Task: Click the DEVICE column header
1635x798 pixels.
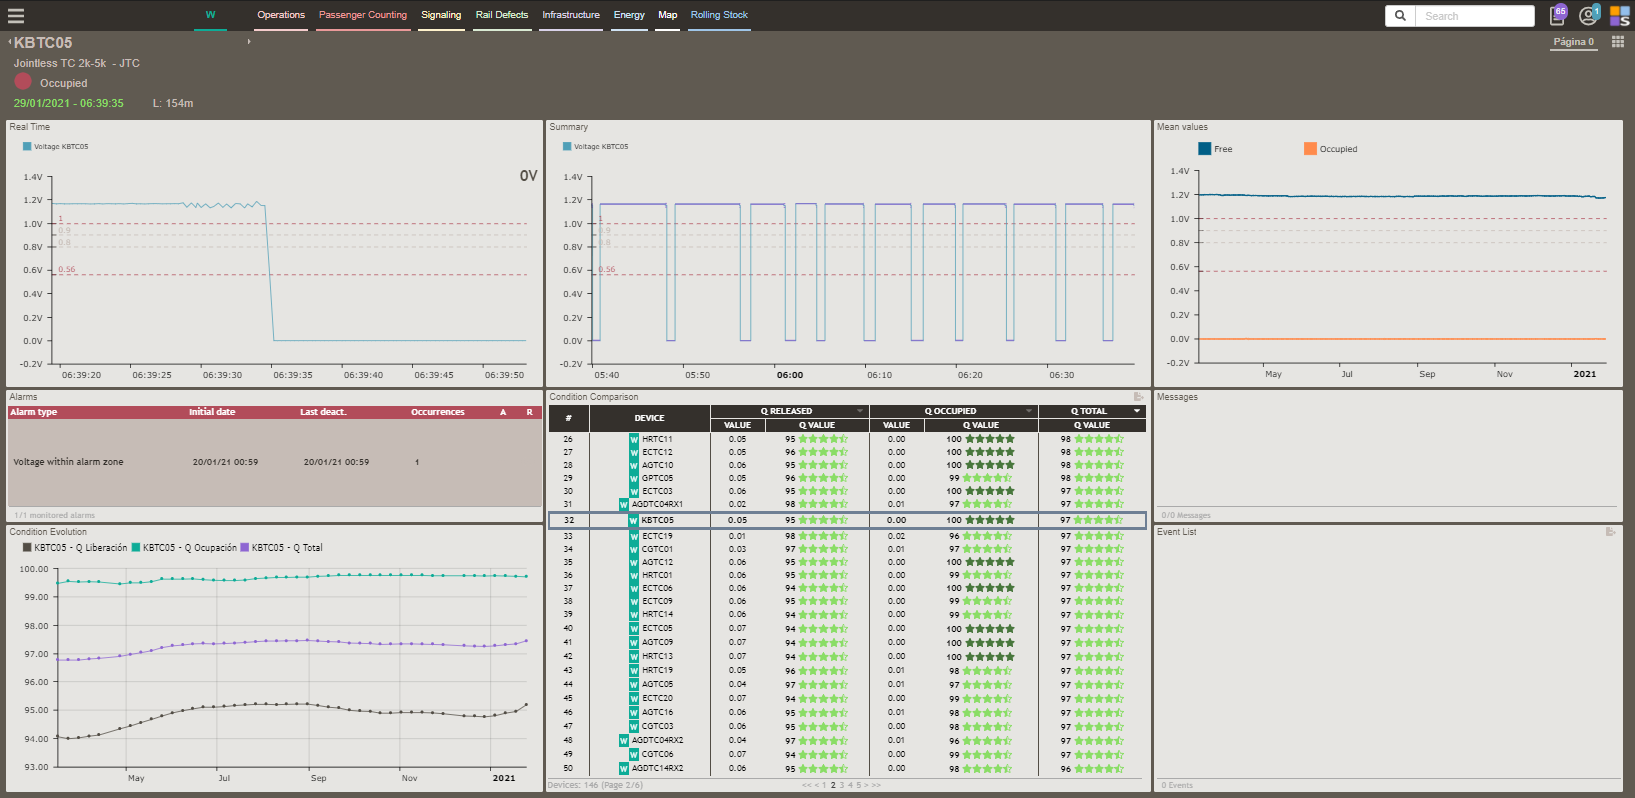Action: [x=649, y=418]
